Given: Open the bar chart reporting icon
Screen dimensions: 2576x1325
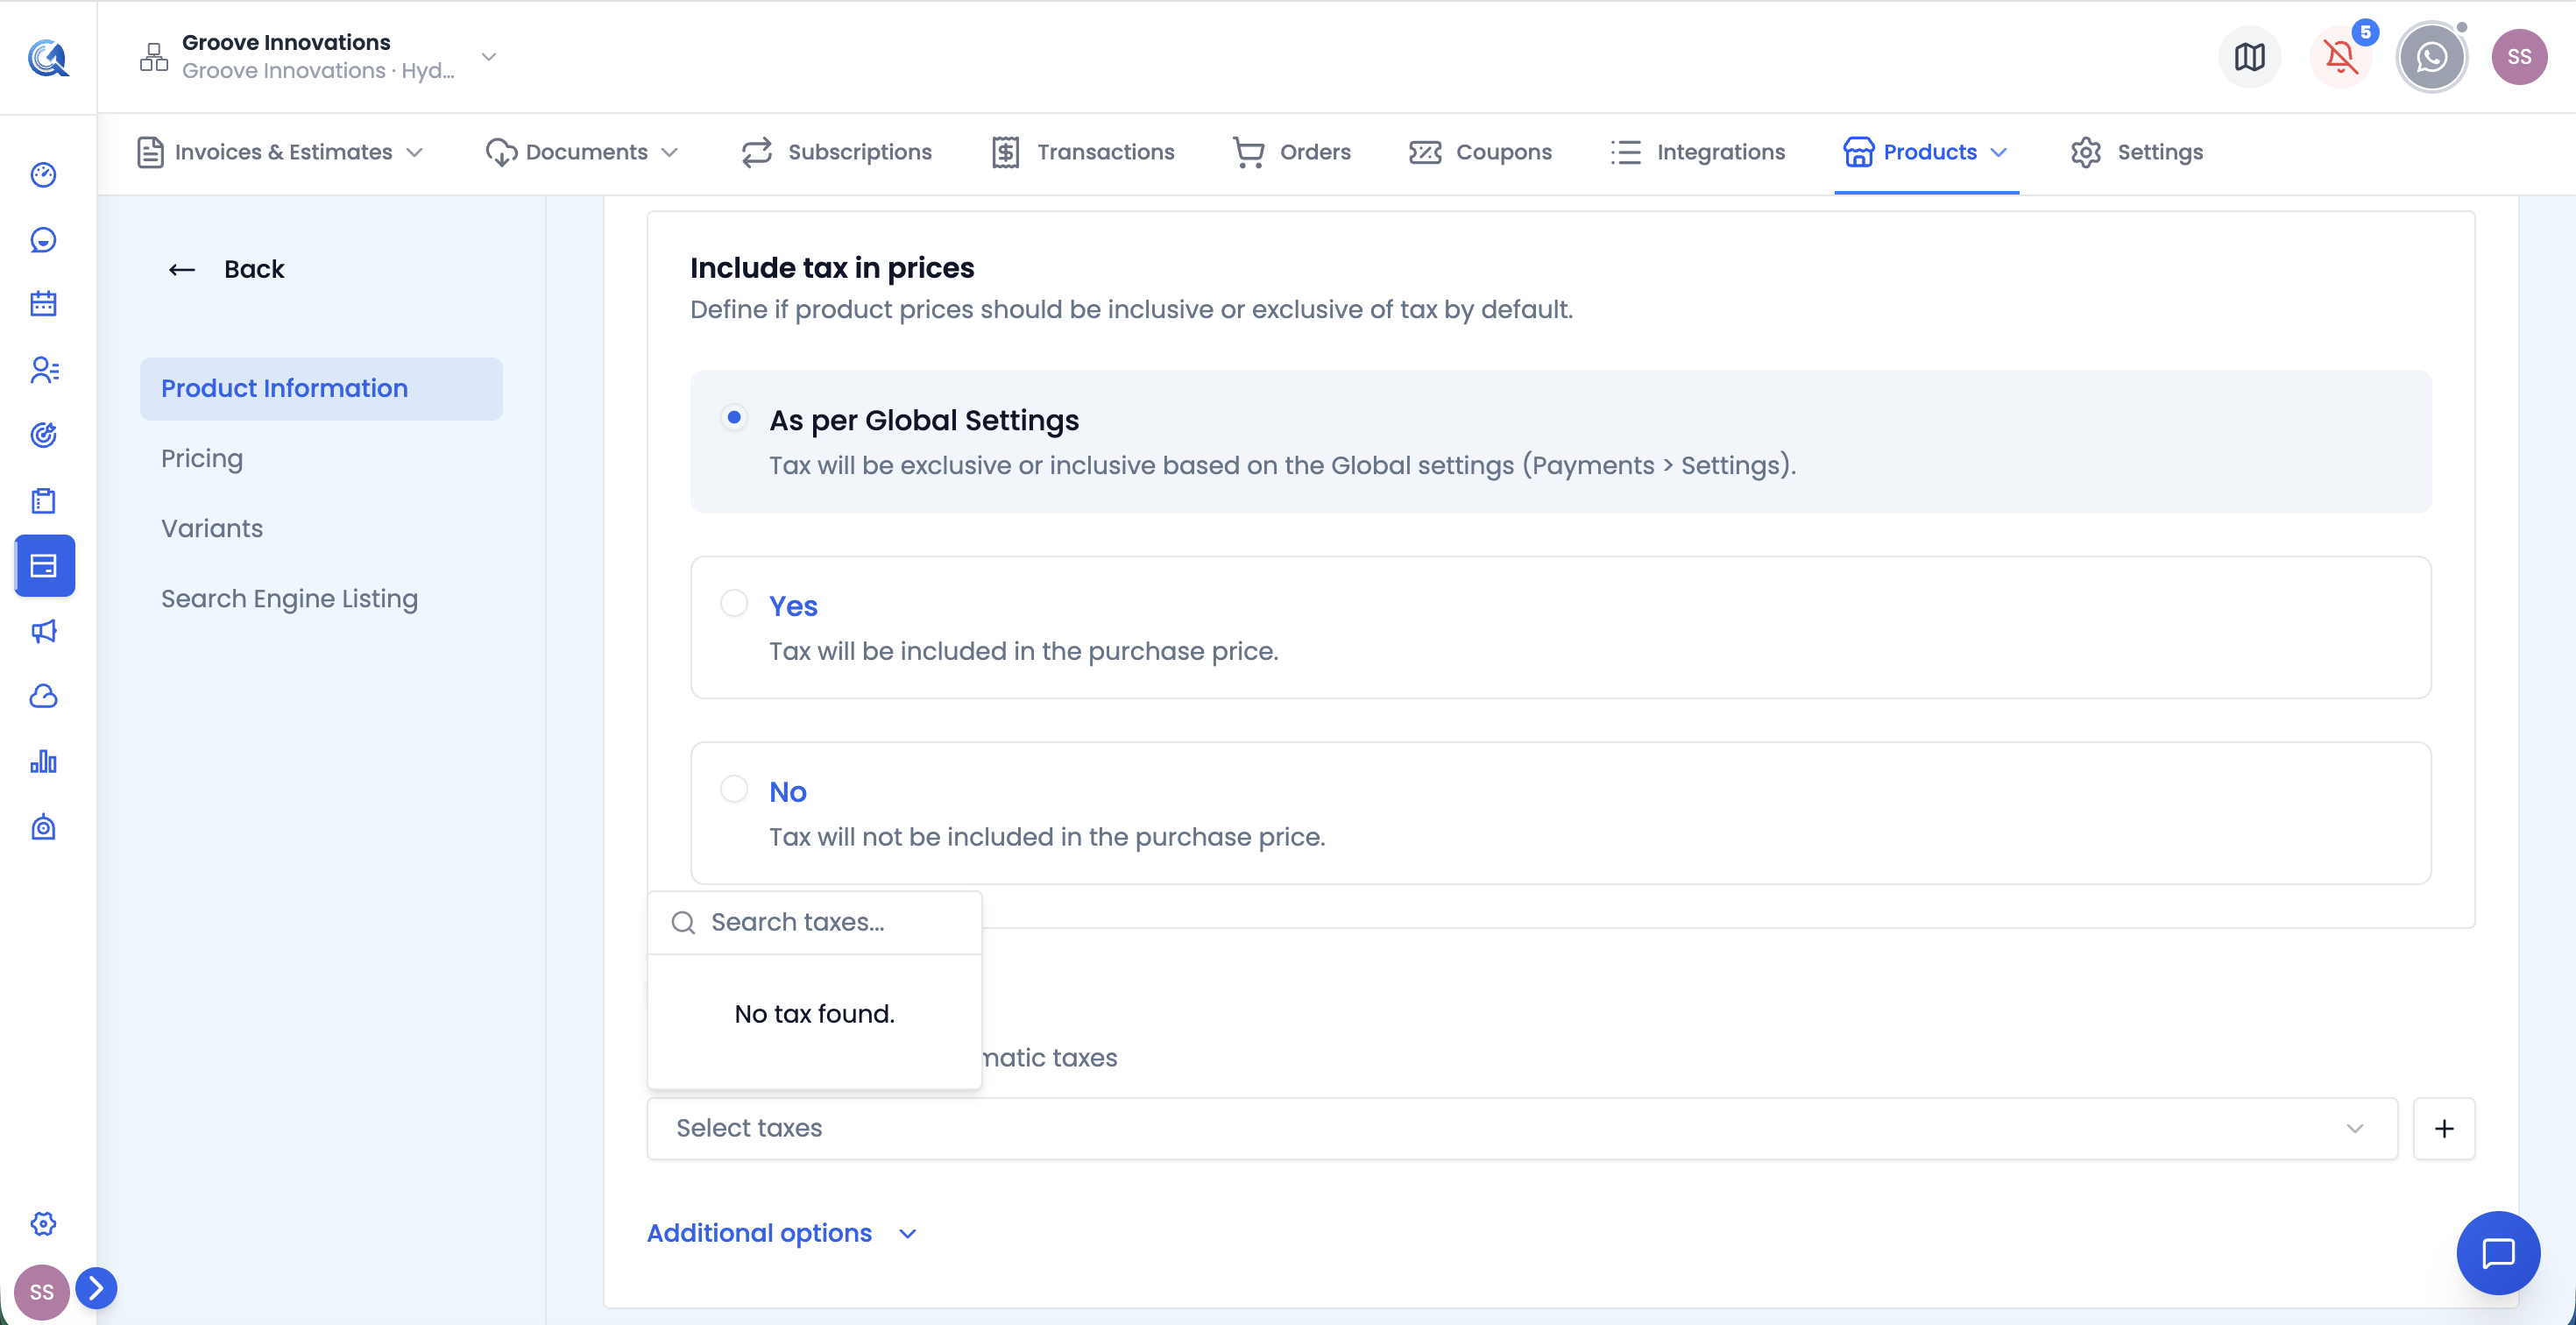Looking at the screenshot, I should [x=43, y=762].
